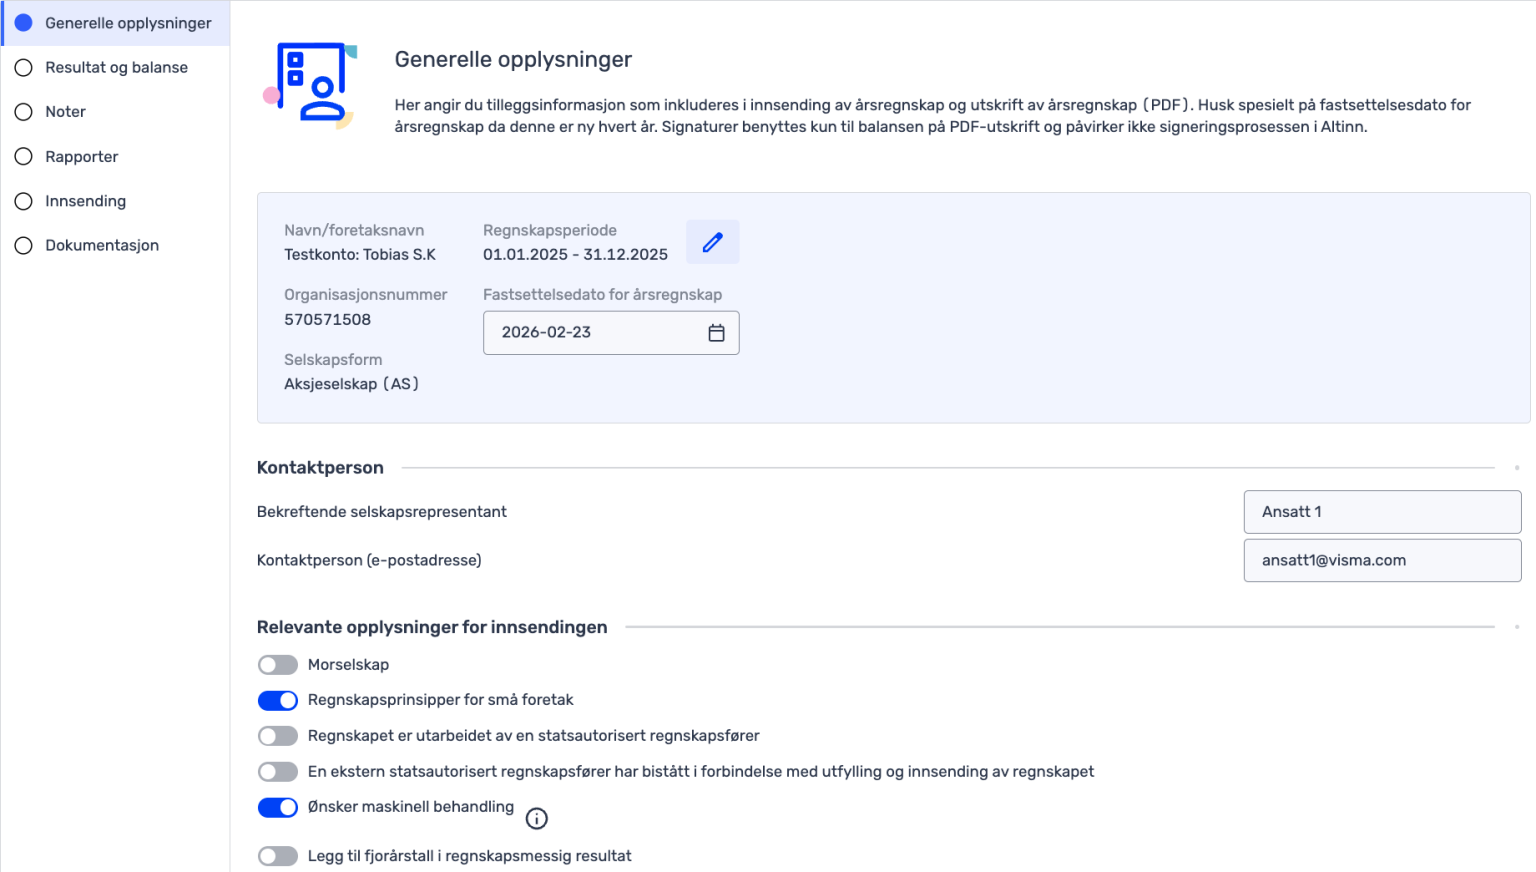Toggle the Morselskap switch
The image size is (1536, 872).
[x=278, y=665]
